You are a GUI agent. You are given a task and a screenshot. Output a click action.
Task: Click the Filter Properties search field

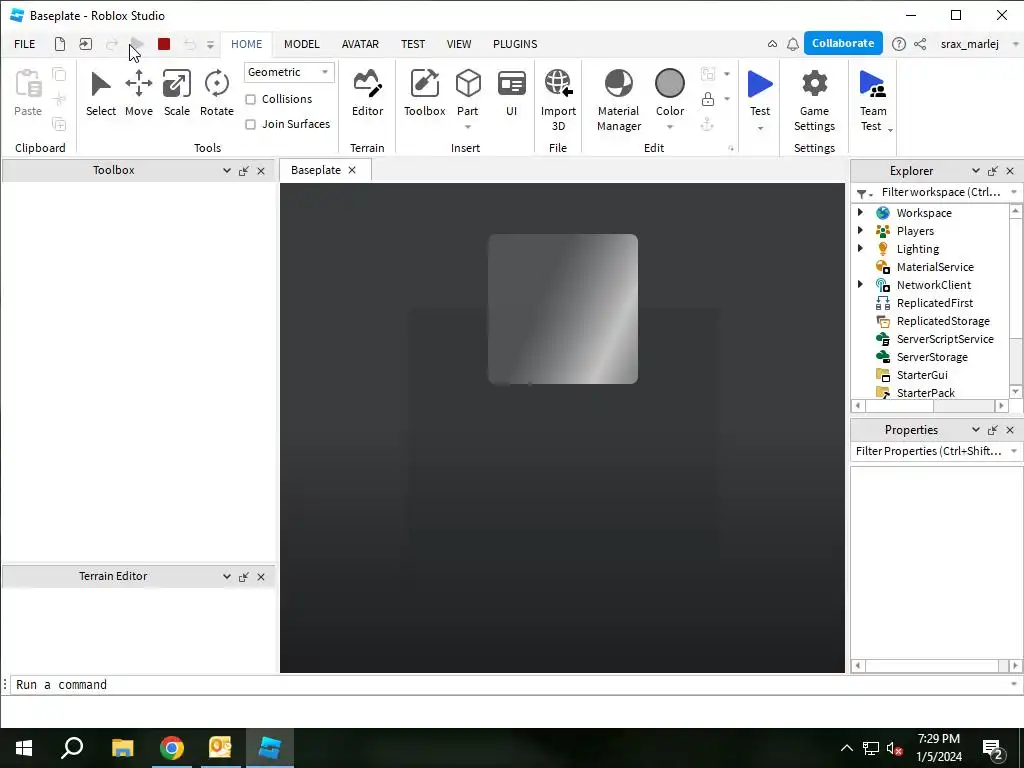tap(928, 451)
